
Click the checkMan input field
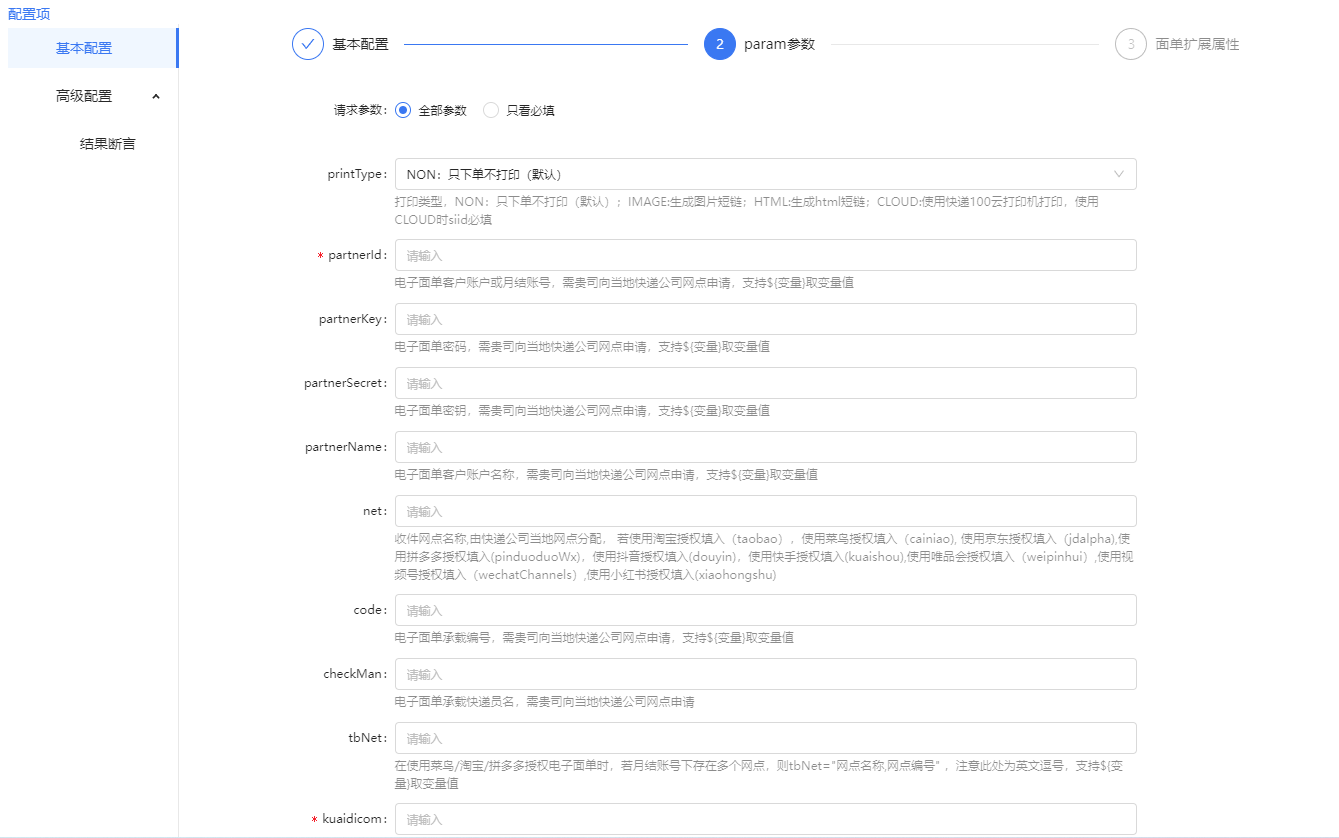[765, 674]
